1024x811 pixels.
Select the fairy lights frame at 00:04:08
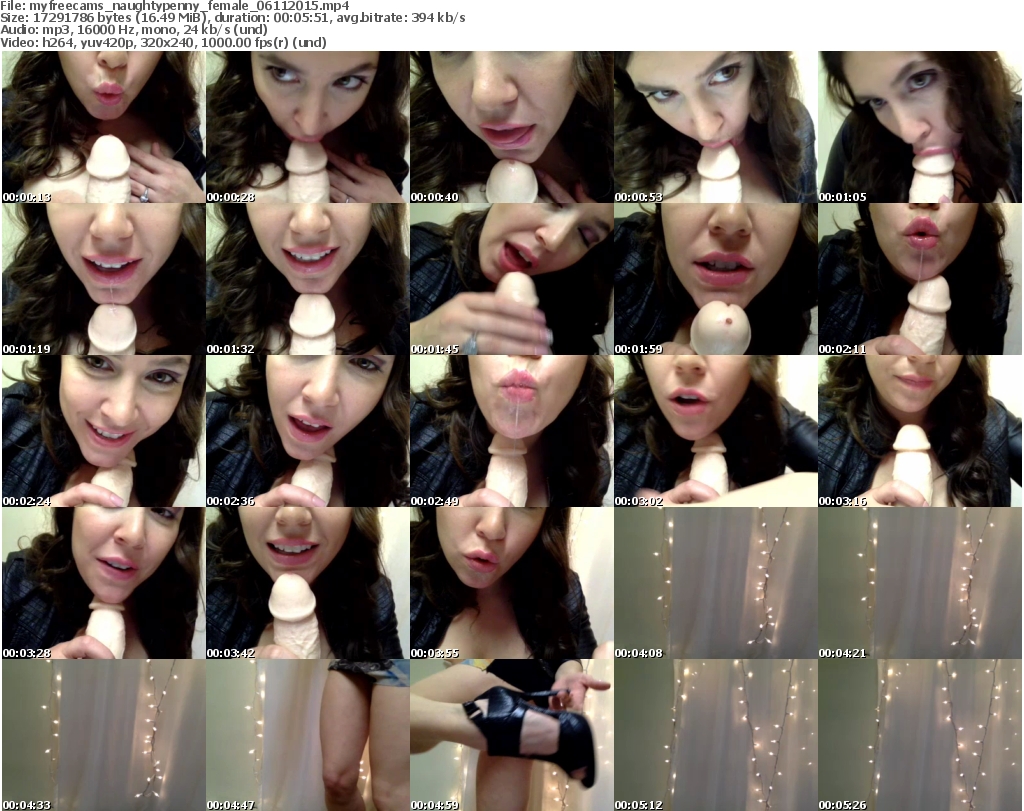[x=716, y=583]
